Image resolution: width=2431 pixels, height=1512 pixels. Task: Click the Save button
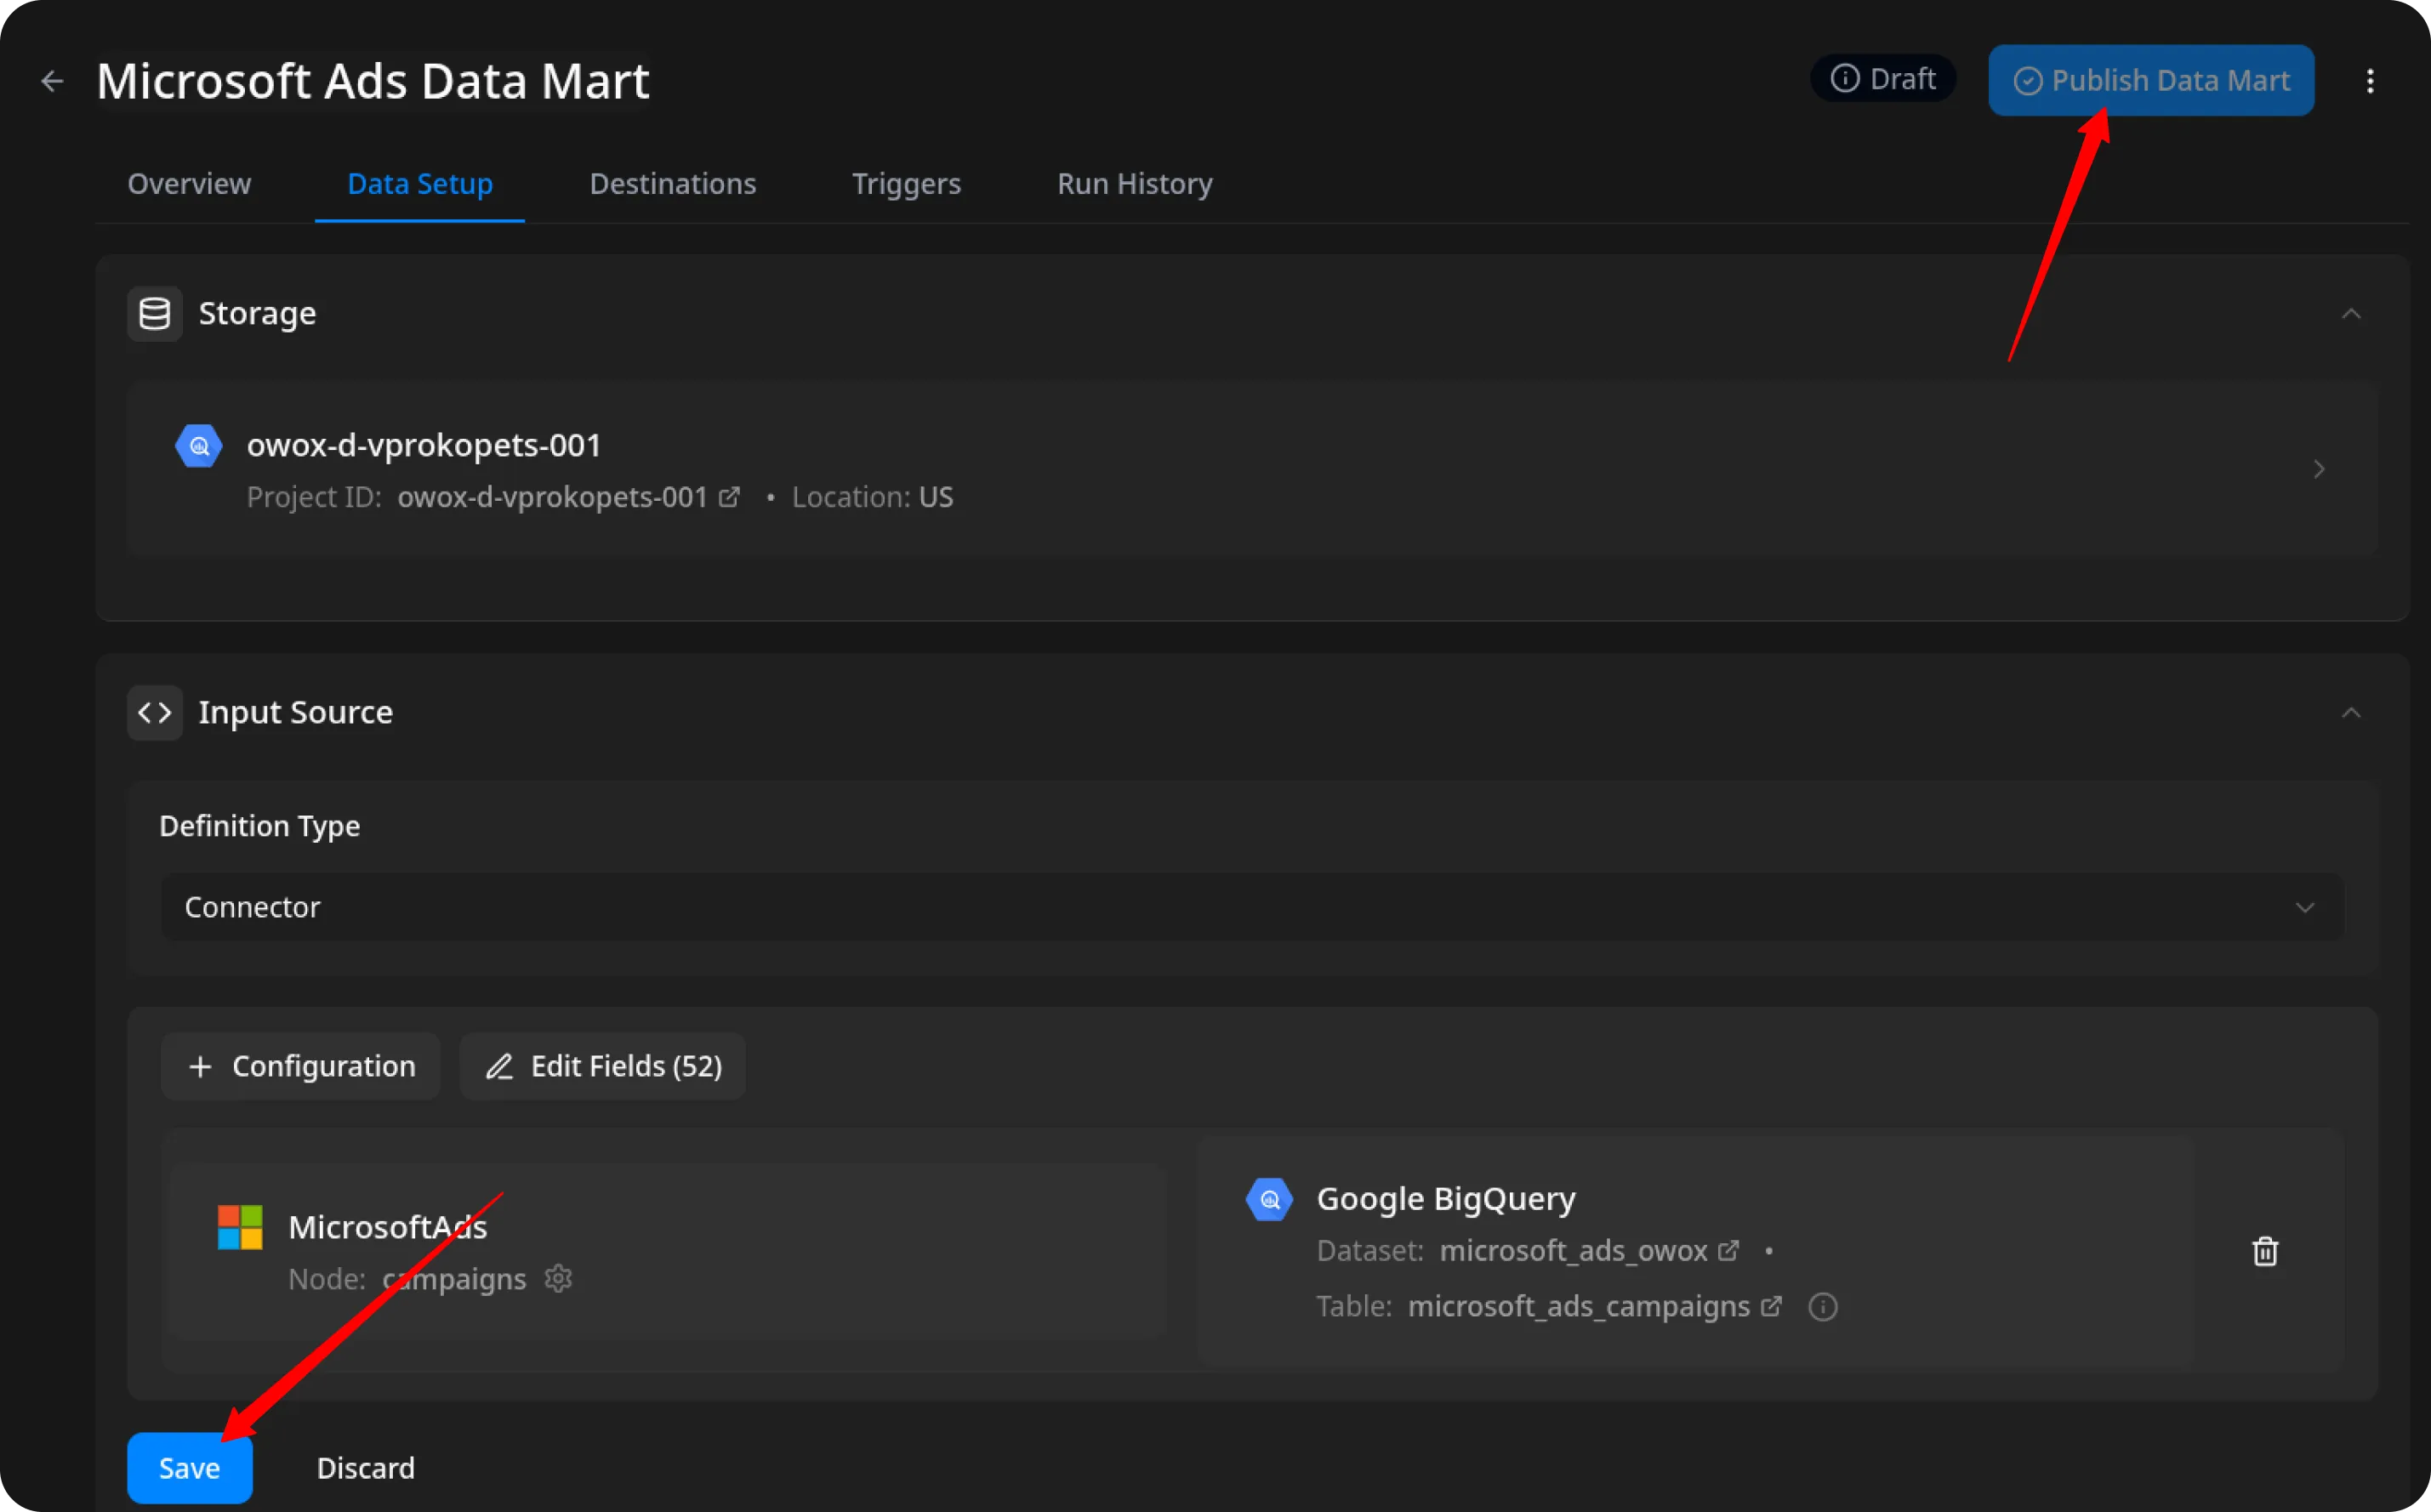click(189, 1467)
